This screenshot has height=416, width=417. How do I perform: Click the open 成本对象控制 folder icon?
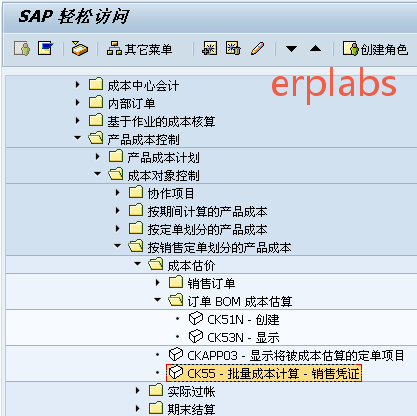[x=116, y=174]
